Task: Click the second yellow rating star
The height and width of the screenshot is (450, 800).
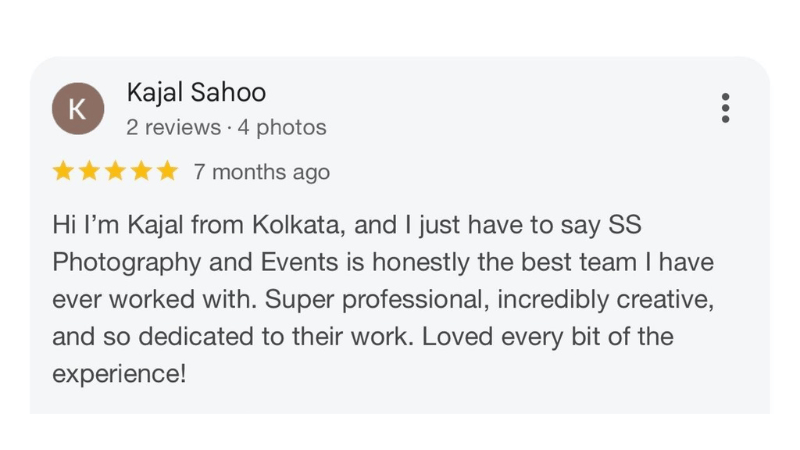Action: (x=89, y=172)
